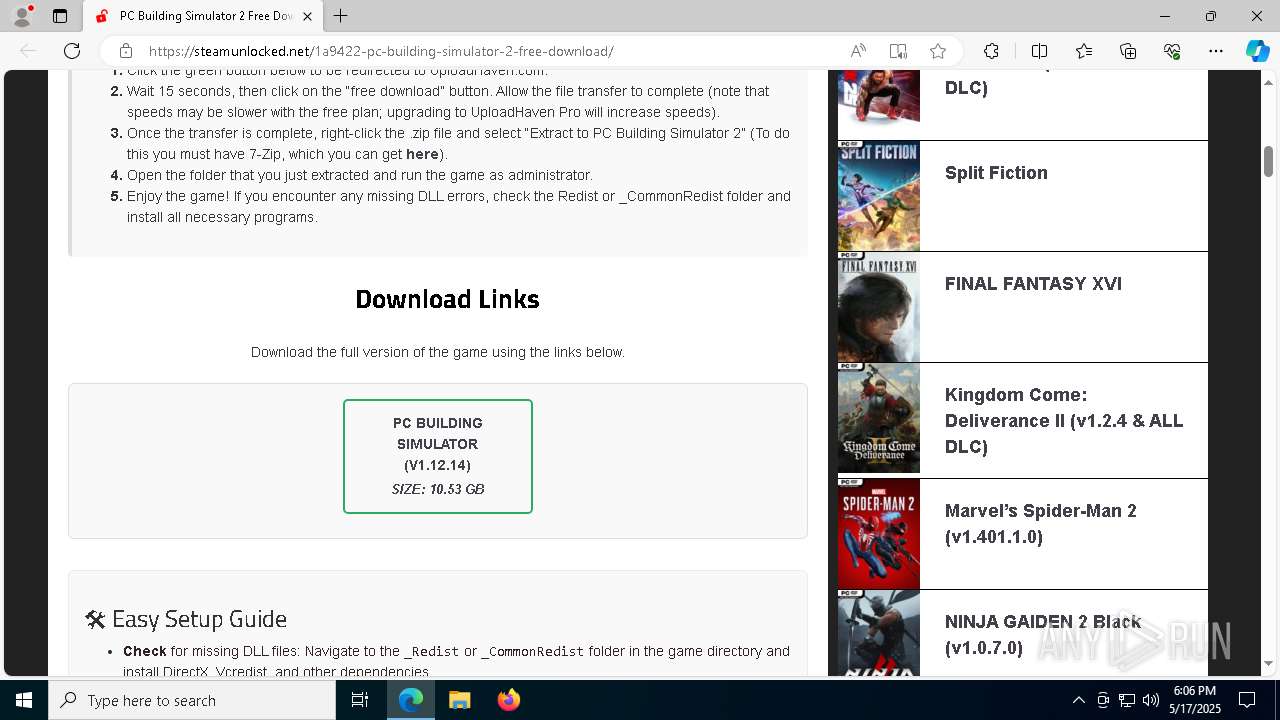
Task: Open a new tab with plus icon
Action: point(341,16)
